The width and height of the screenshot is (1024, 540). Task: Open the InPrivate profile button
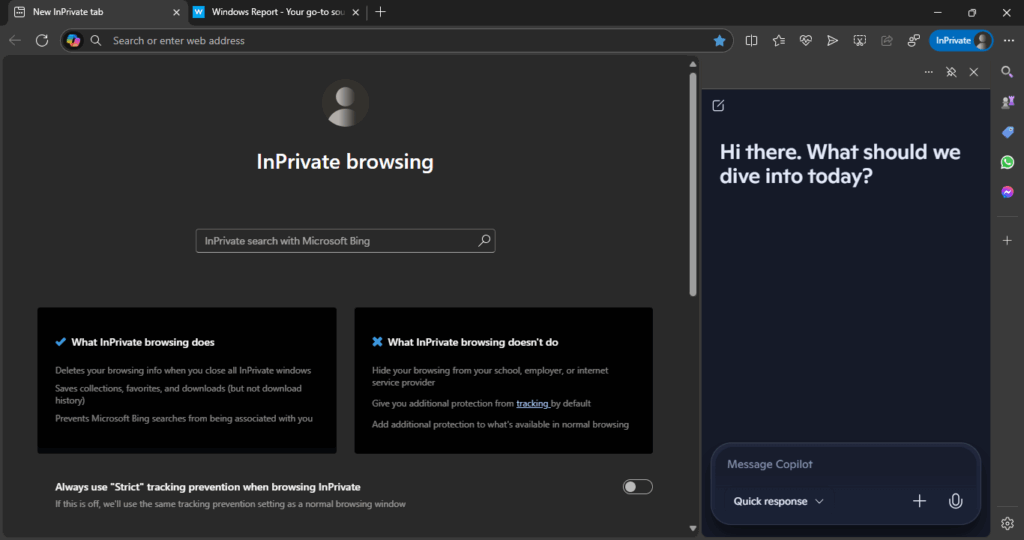coord(961,40)
